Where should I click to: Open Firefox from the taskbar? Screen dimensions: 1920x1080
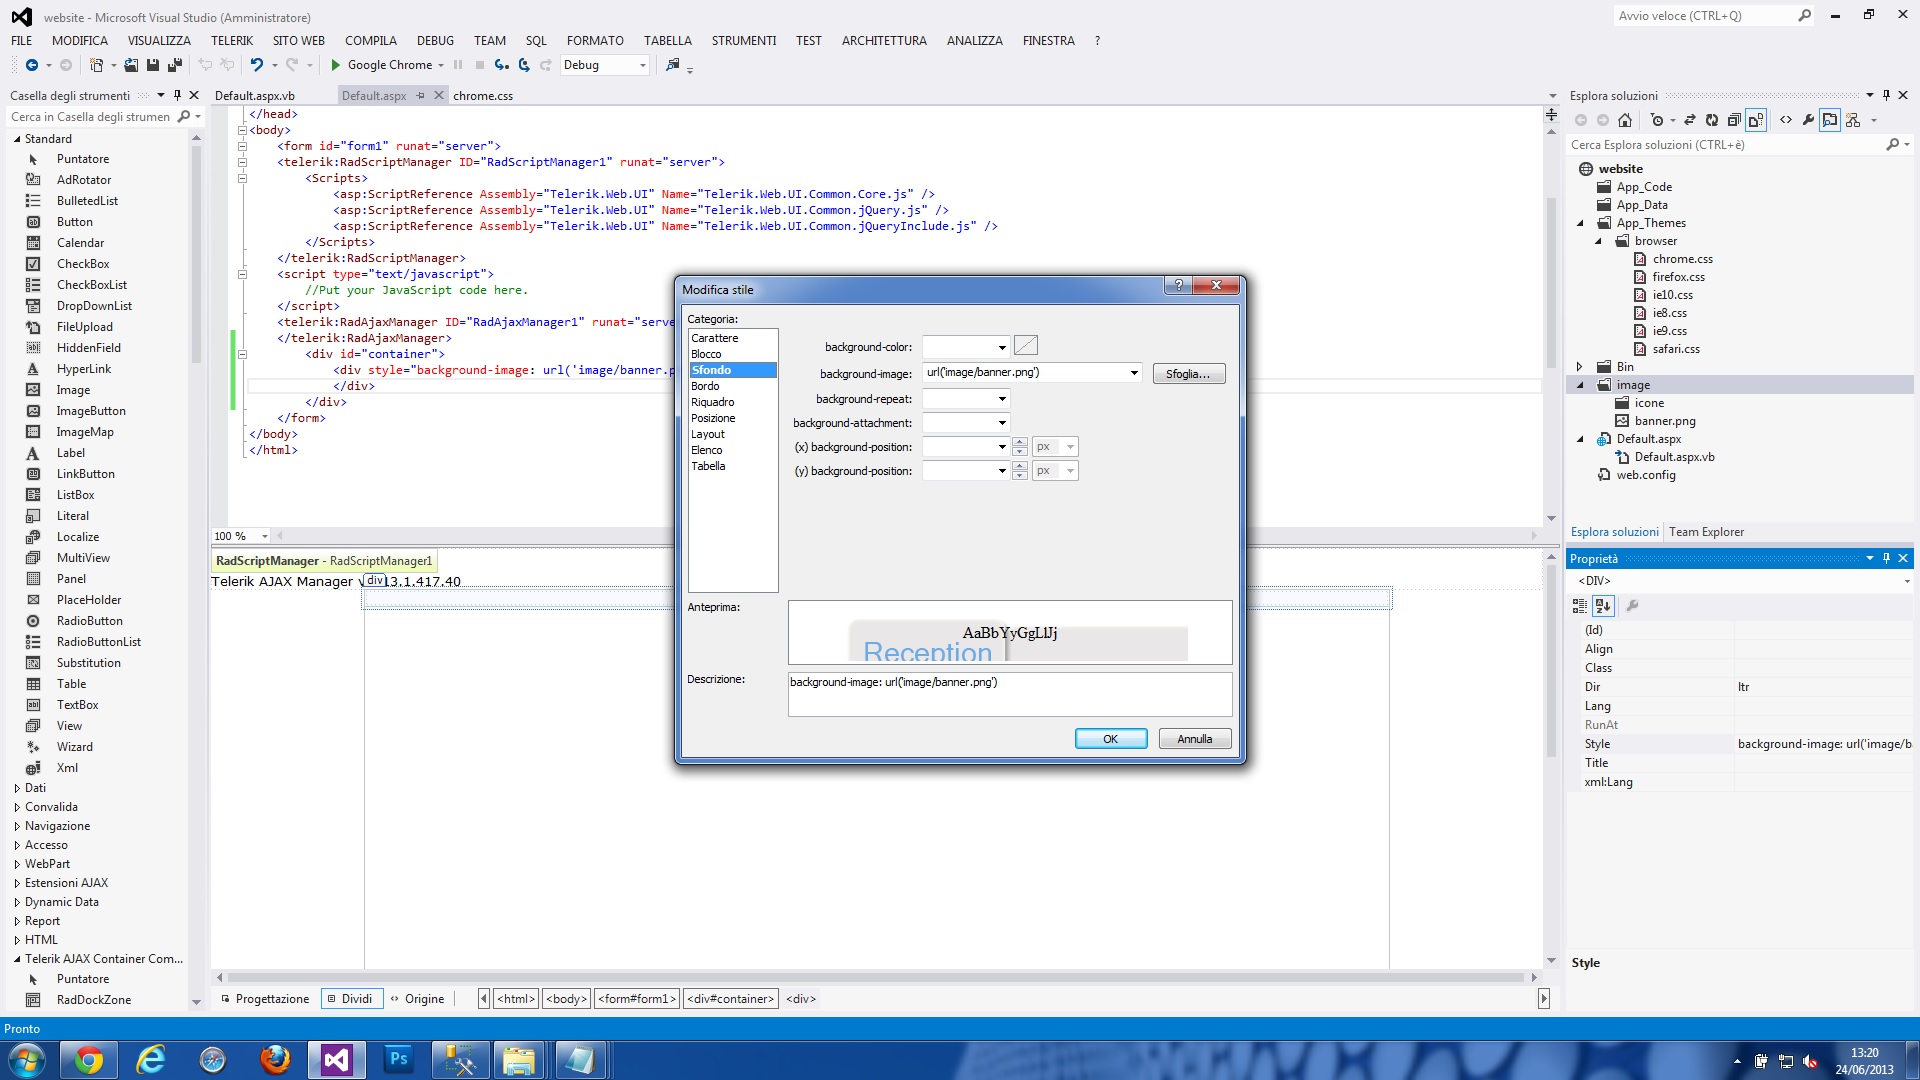coord(275,1060)
